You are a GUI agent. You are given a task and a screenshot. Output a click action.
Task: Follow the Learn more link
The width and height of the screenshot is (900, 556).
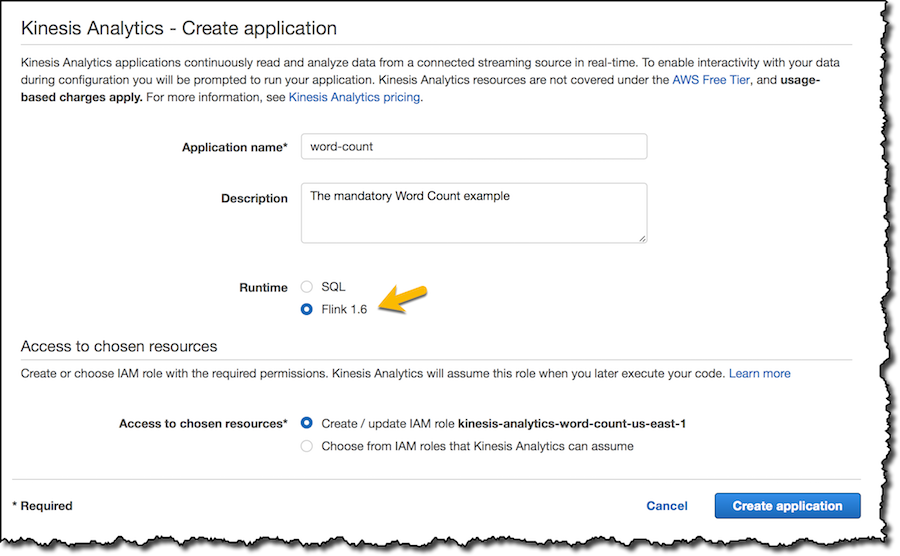pyautogui.click(x=759, y=374)
